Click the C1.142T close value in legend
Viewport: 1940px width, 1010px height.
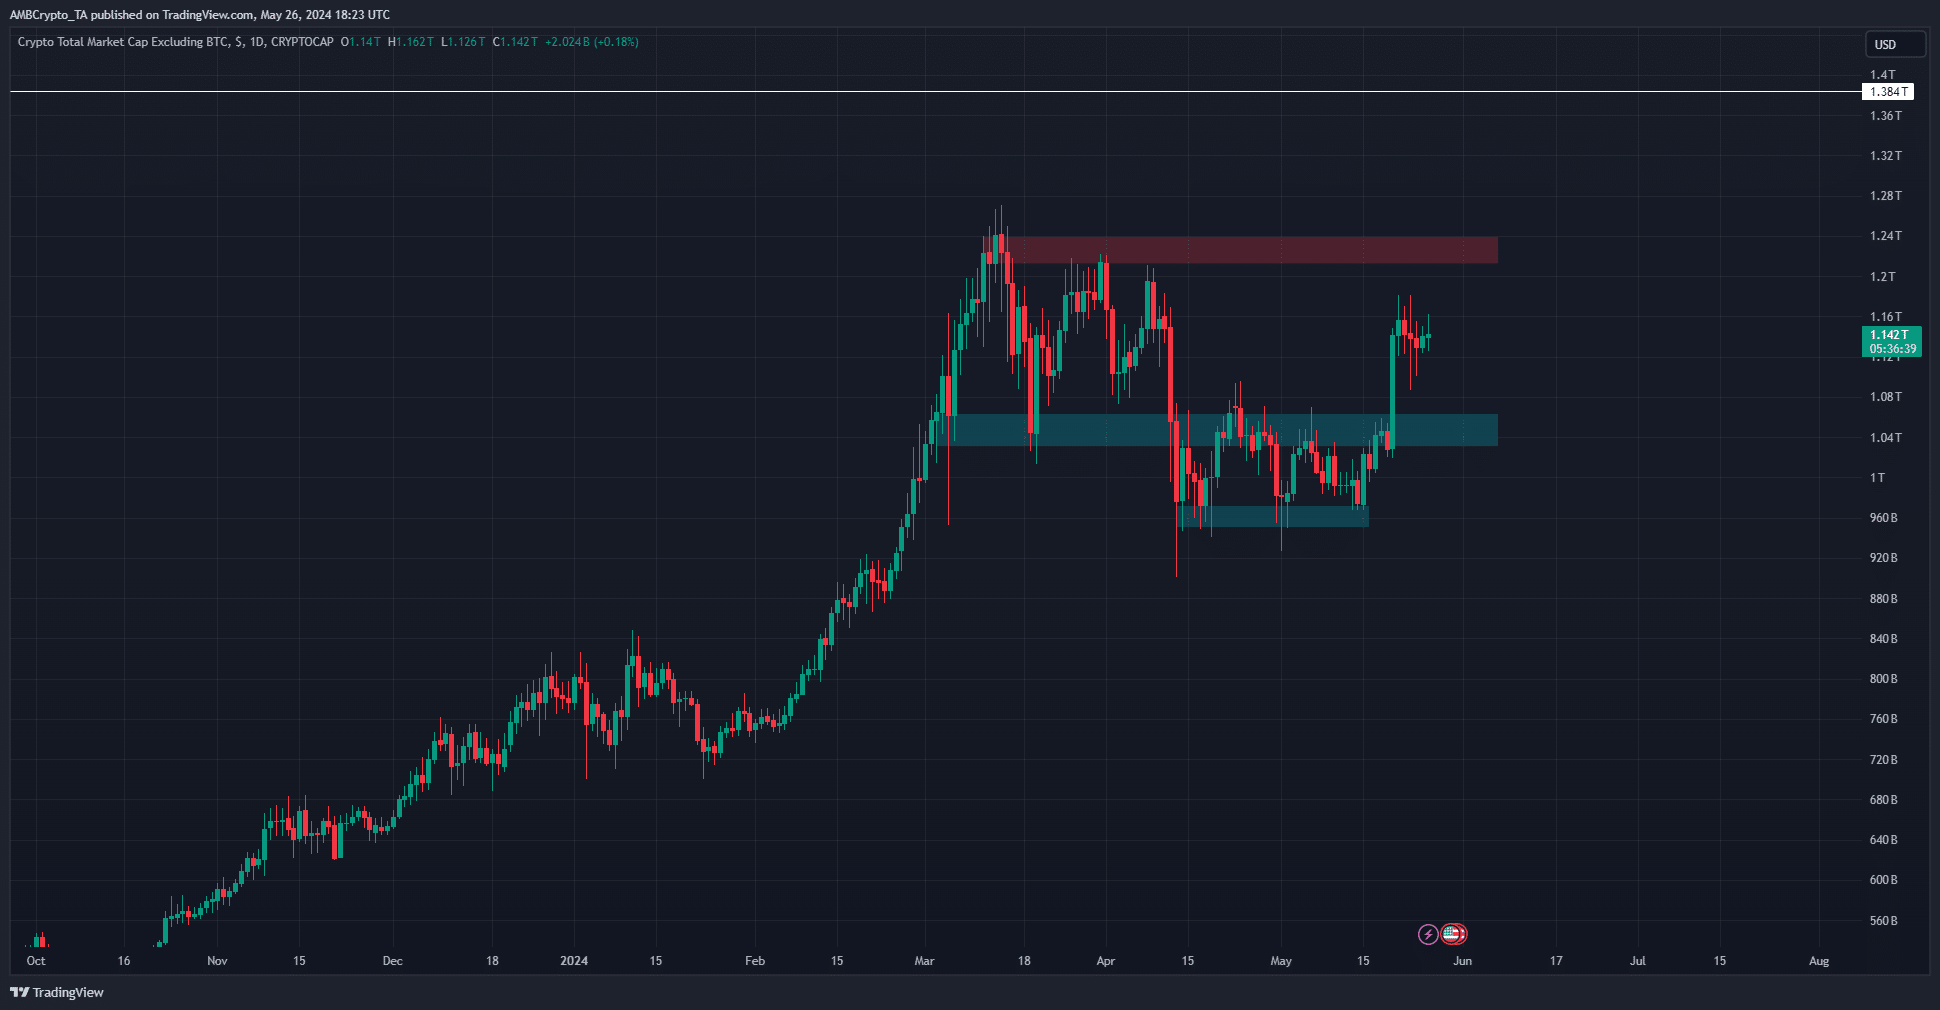click(x=515, y=42)
